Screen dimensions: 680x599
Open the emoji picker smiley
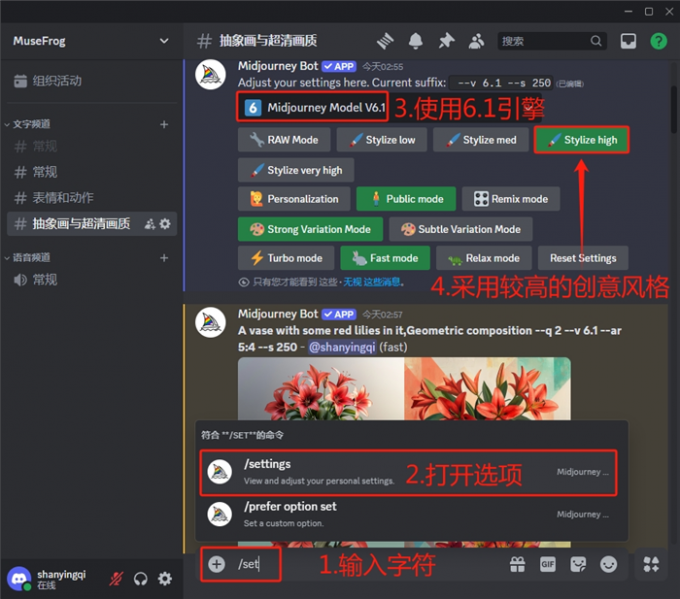(608, 564)
